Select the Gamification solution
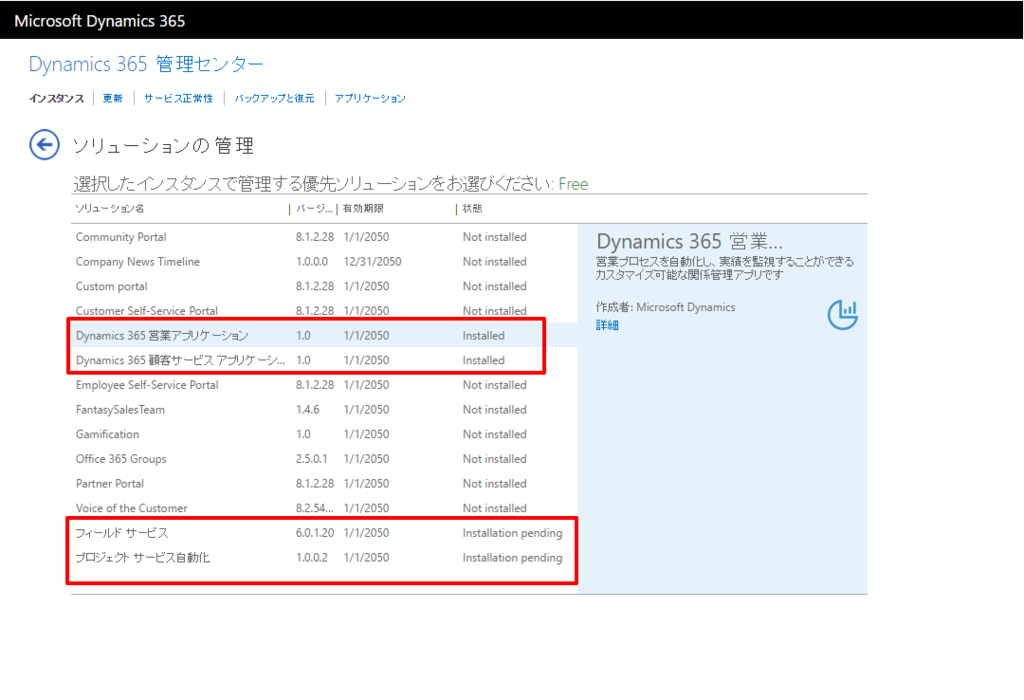The width and height of the screenshot is (1024, 700). point(324,434)
